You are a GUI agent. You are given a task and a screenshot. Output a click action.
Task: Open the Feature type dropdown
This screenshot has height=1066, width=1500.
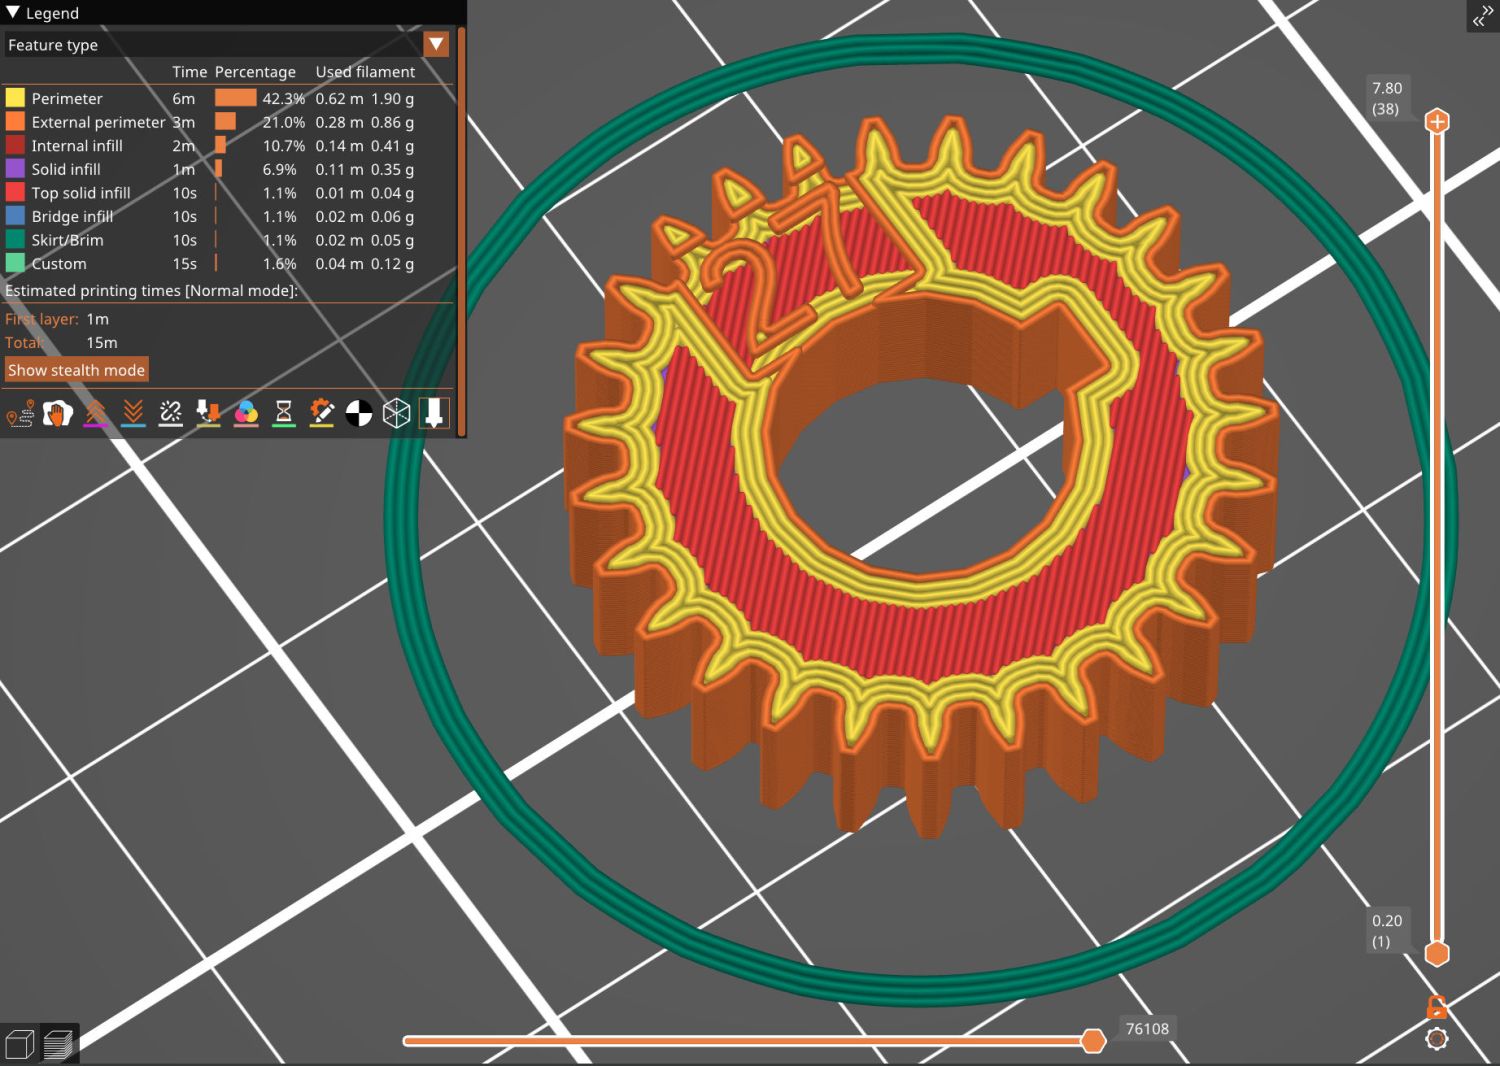click(x=437, y=44)
